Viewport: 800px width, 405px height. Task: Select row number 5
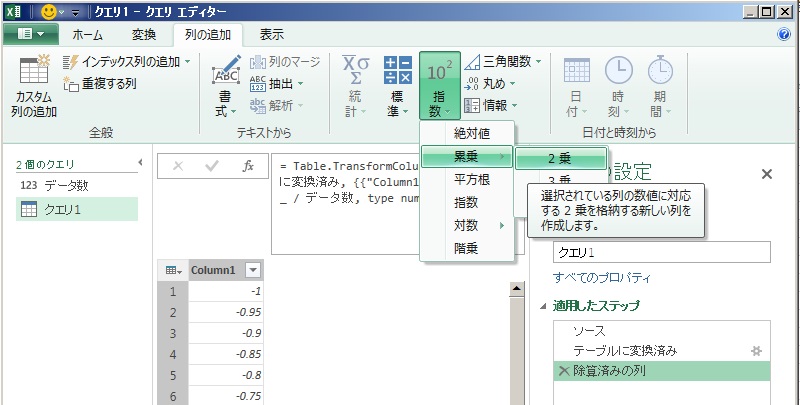click(x=173, y=375)
